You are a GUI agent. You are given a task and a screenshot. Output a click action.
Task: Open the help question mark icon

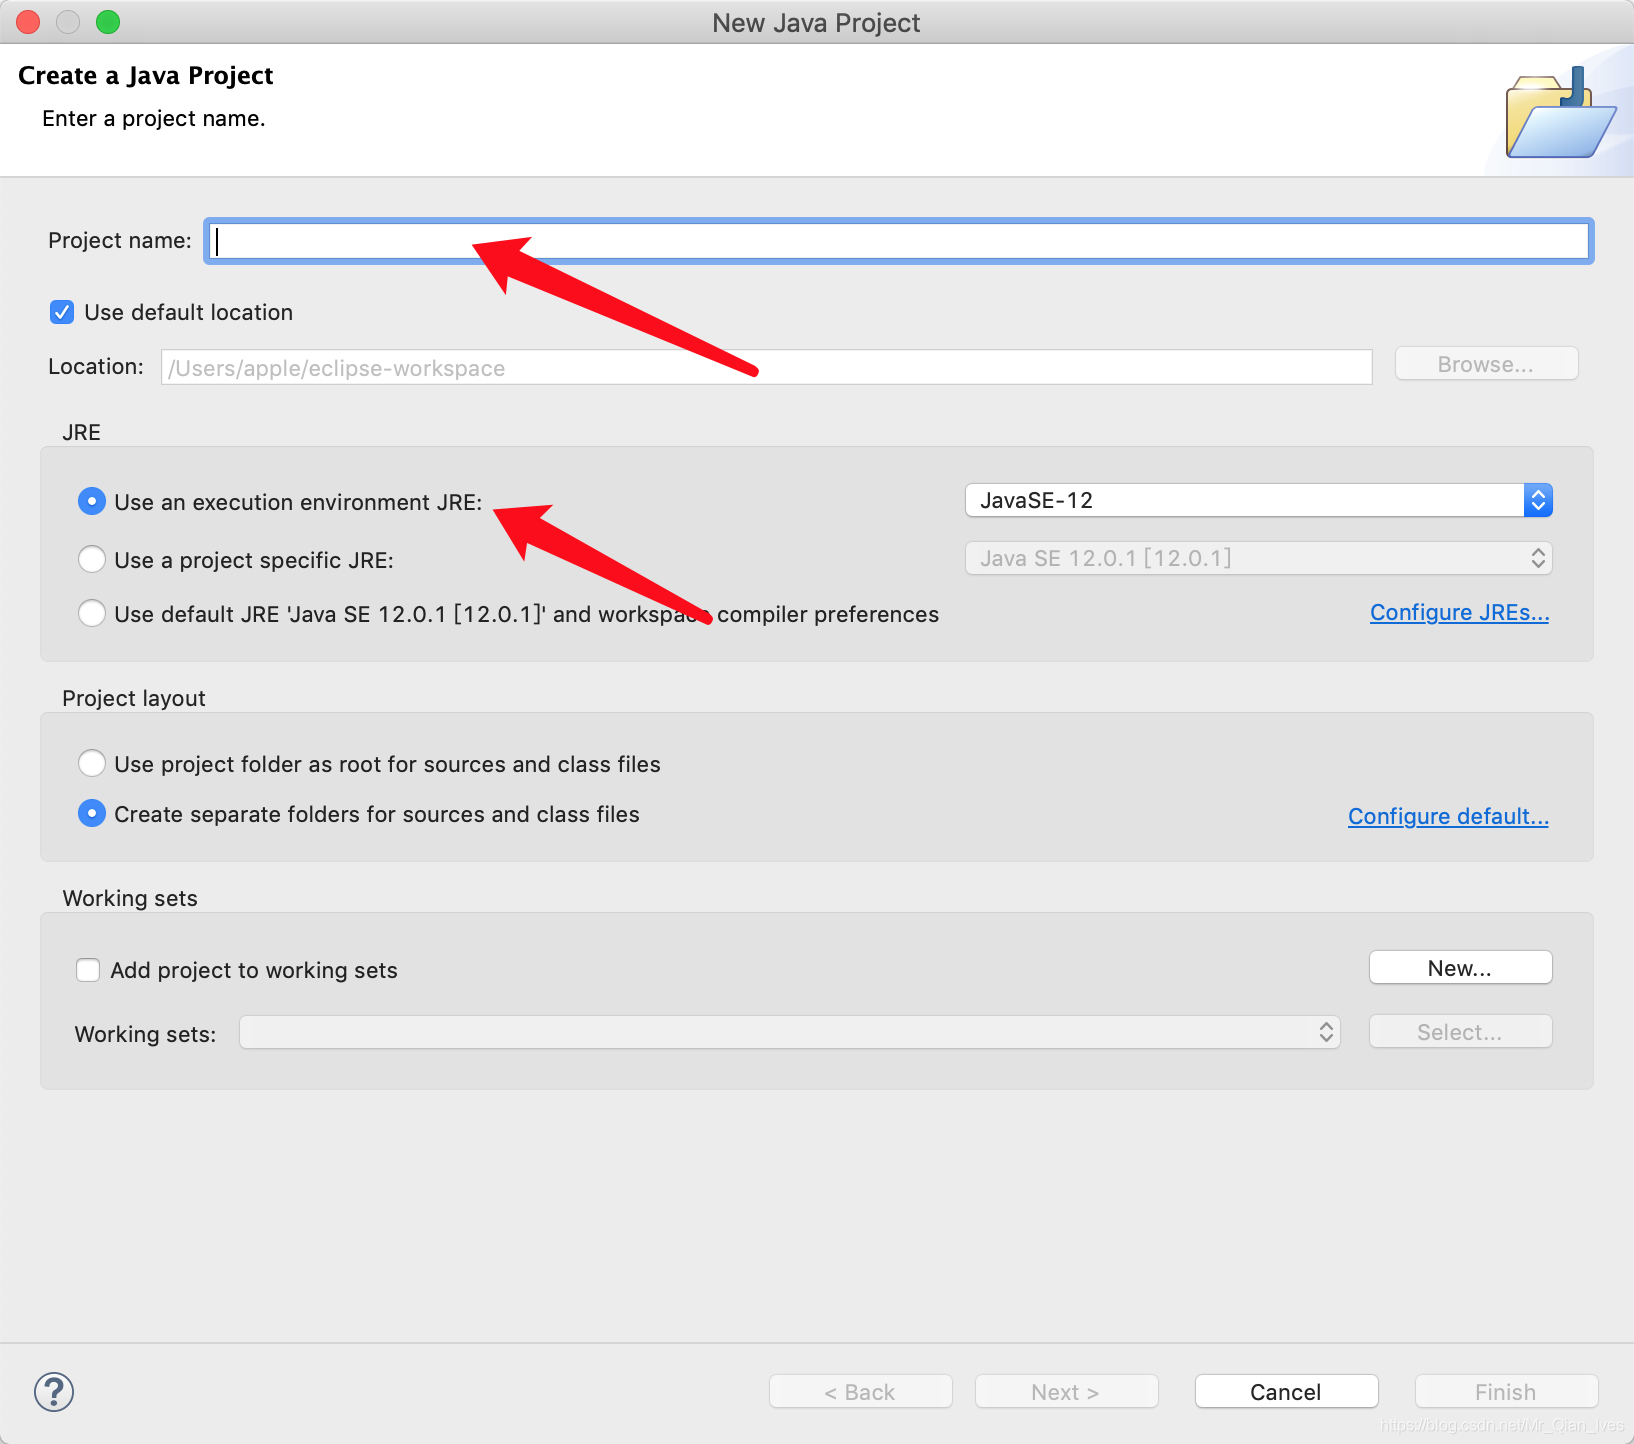(x=54, y=1391)
